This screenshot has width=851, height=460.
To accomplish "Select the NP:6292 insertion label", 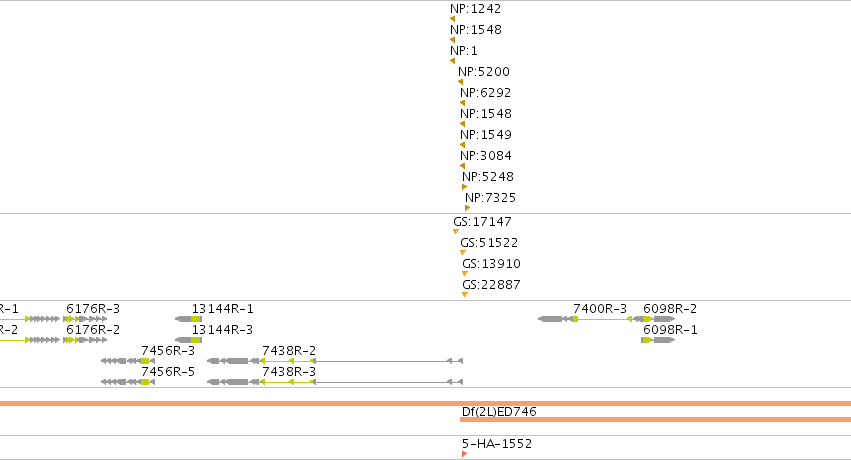I will [x=486, y=93].
